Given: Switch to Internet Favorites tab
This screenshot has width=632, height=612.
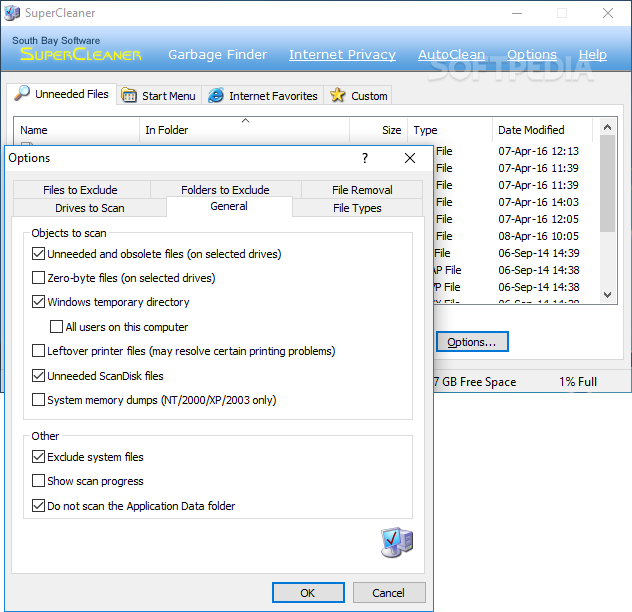Looking at the screenshot, I should tap(263, 96).
